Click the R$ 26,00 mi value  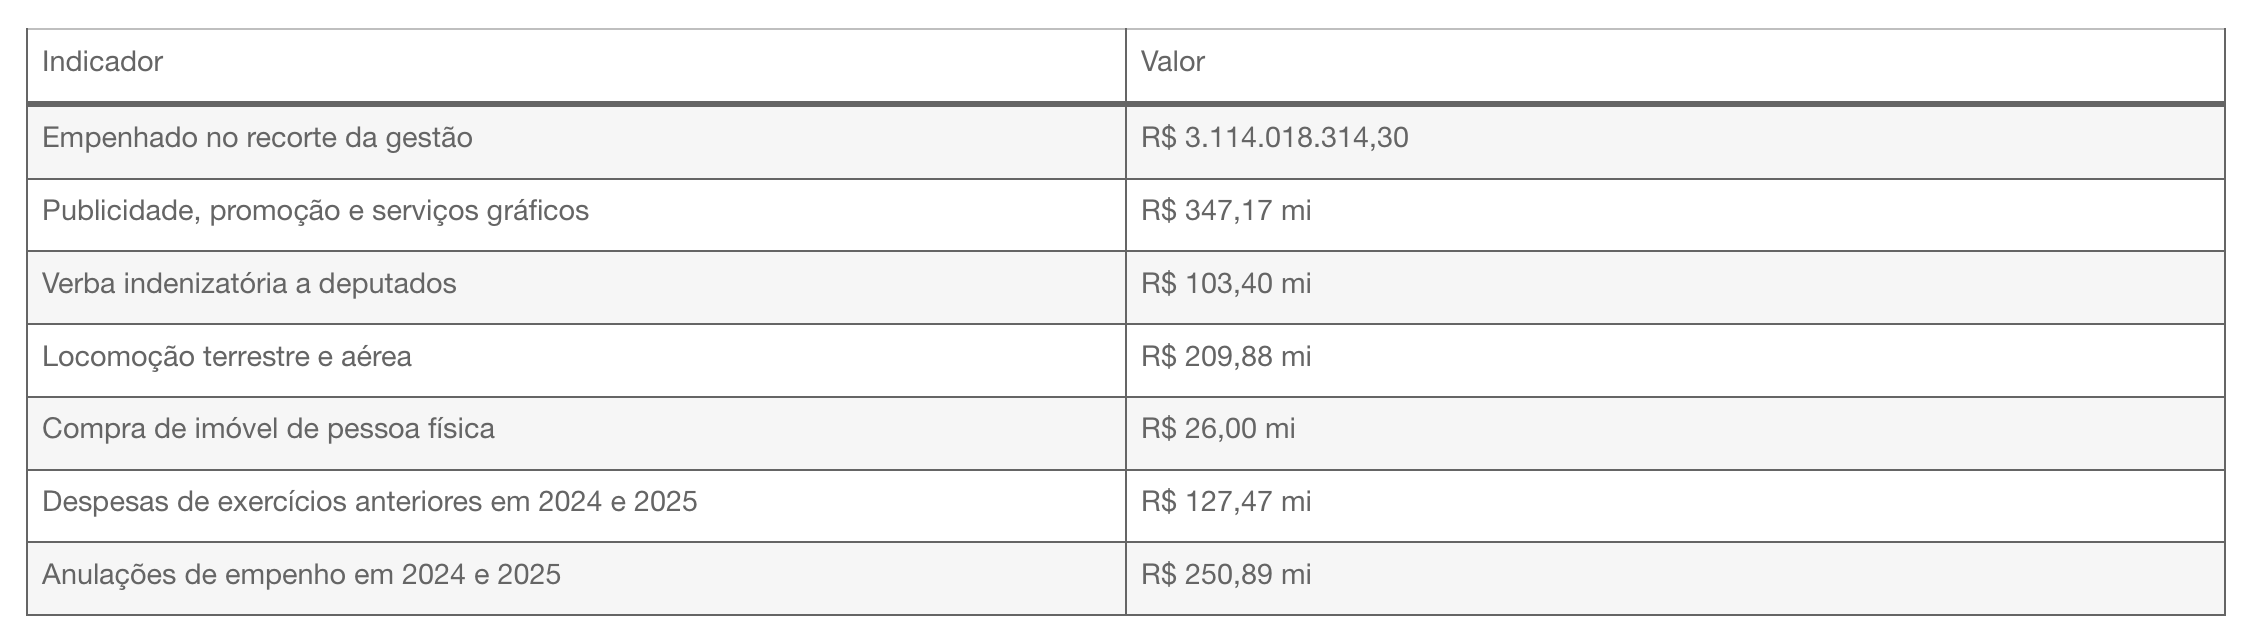pos(1218,429)
